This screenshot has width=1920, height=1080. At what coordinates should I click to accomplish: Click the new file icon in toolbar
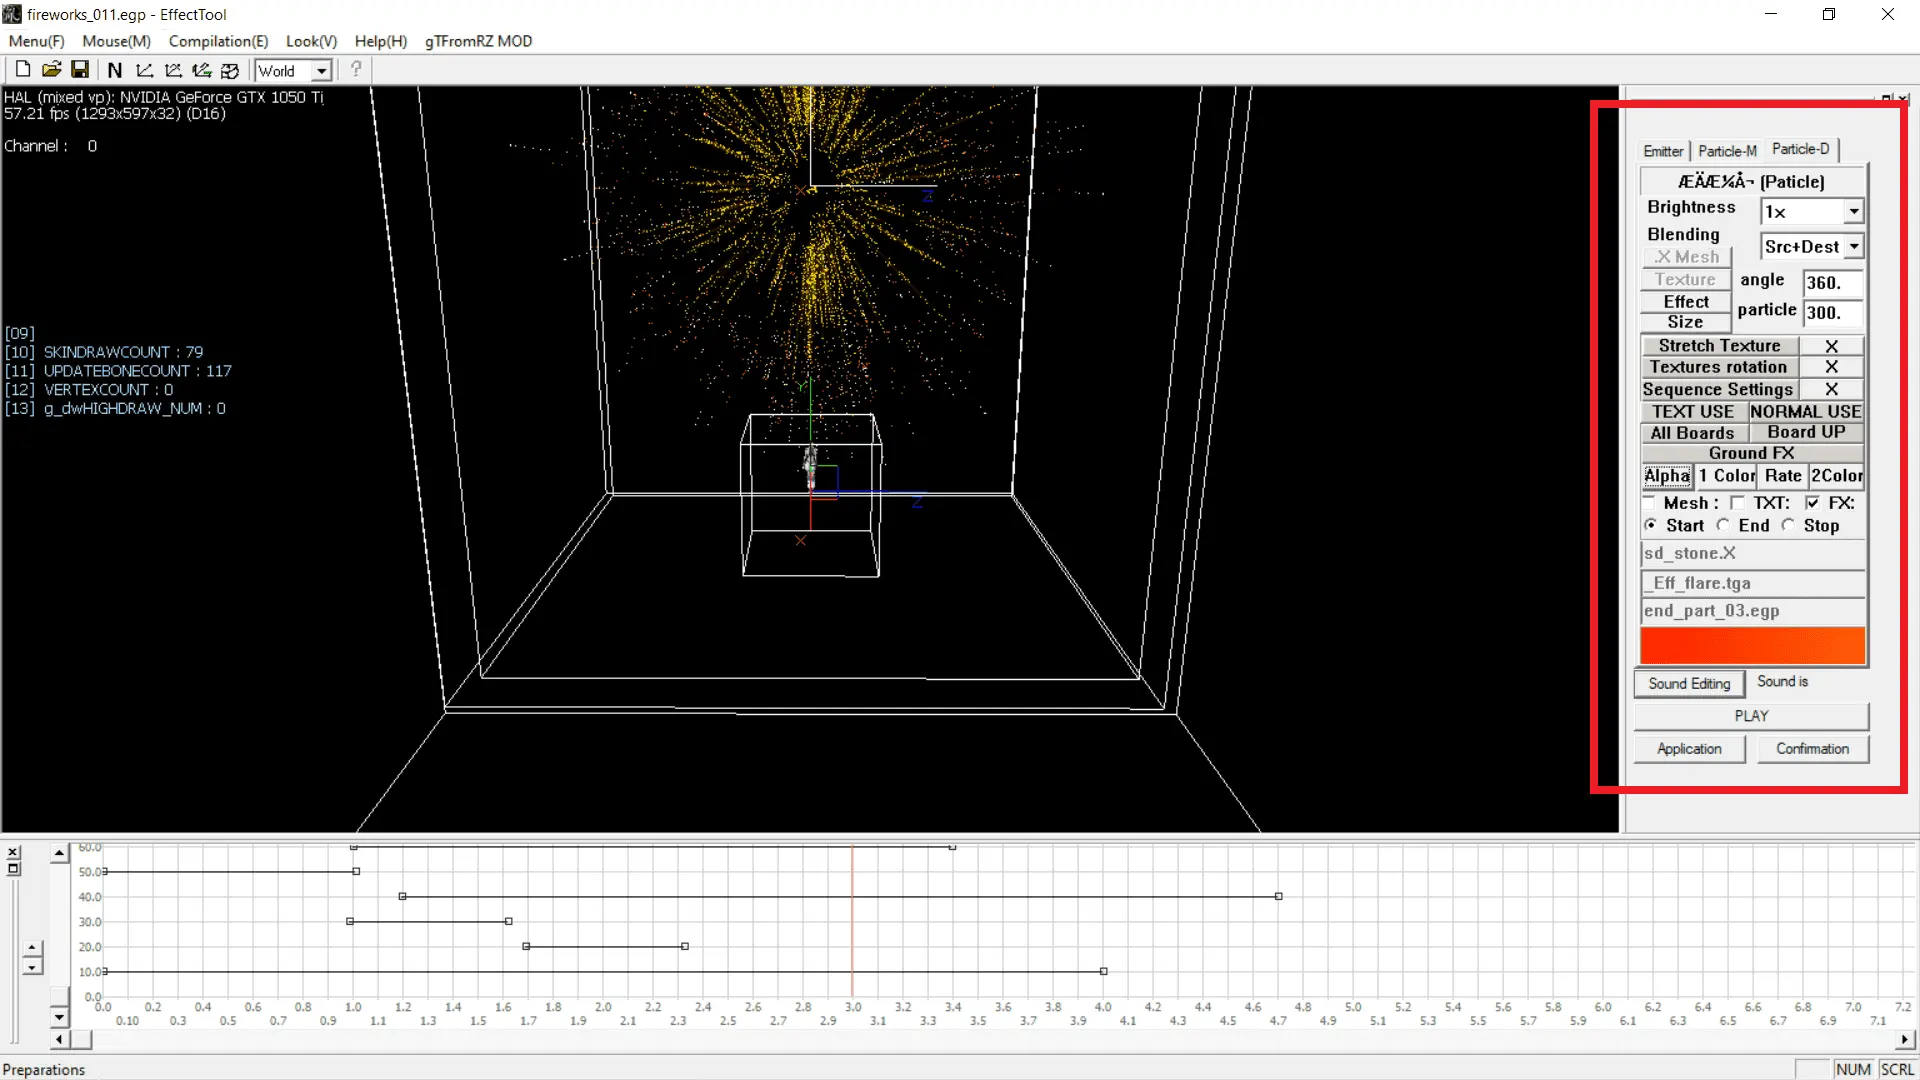tap(22, 70)
